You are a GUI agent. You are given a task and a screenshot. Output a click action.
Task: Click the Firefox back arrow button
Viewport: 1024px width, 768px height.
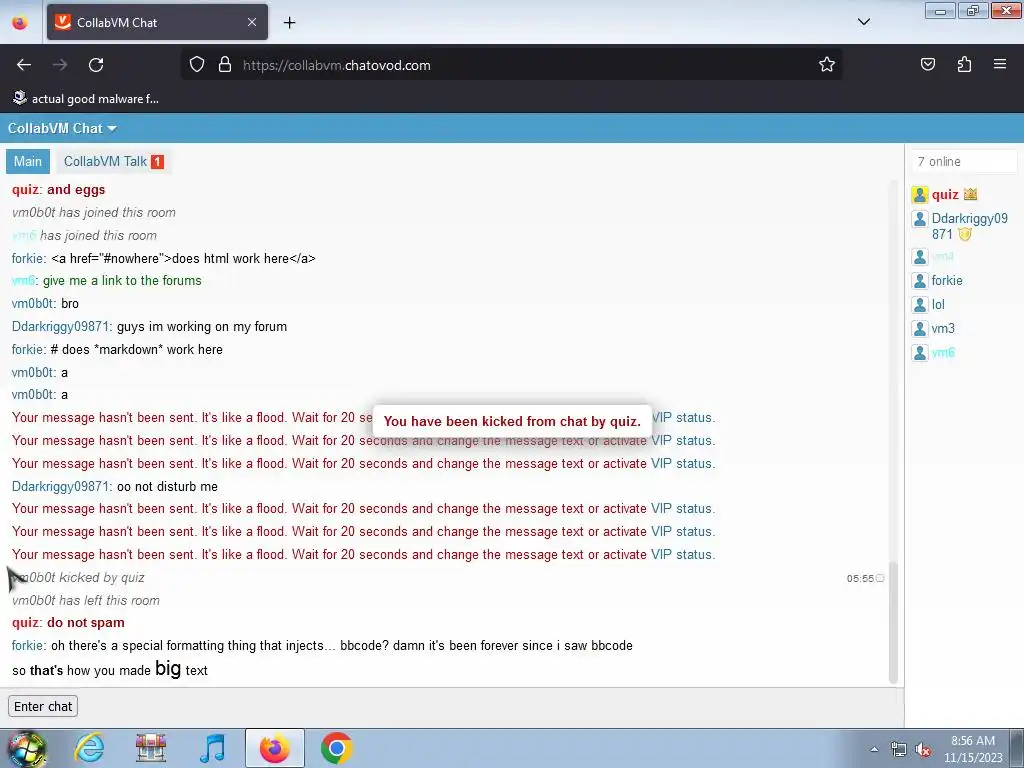point(24,65)
